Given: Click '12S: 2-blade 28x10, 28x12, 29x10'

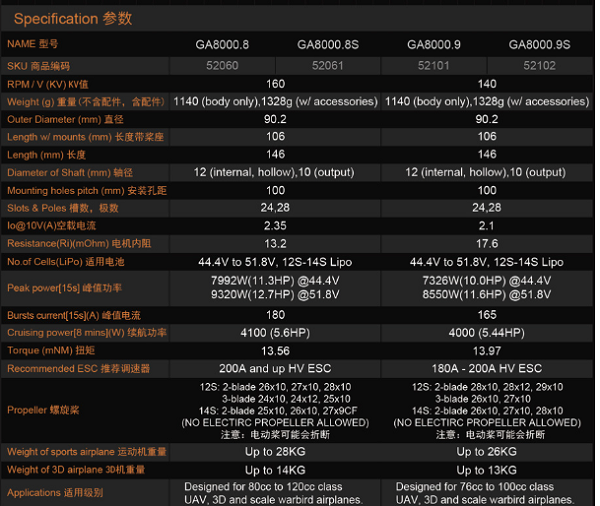Looking at the screenshot, I should (488, 387).
